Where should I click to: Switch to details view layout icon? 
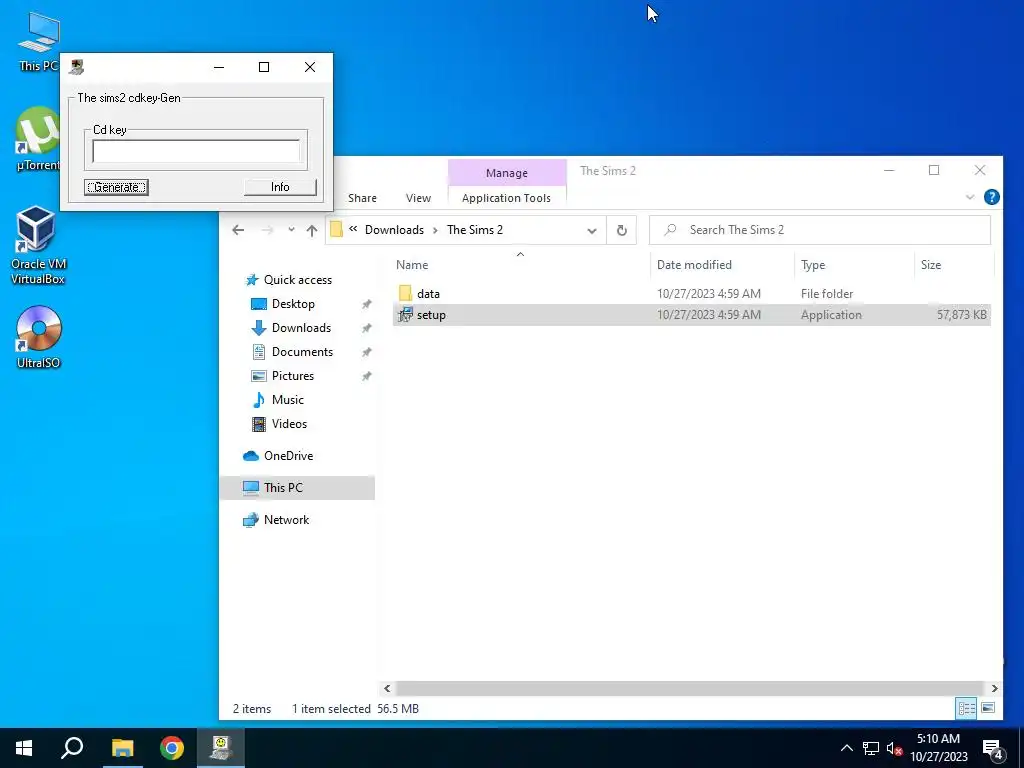pos(967,709)
